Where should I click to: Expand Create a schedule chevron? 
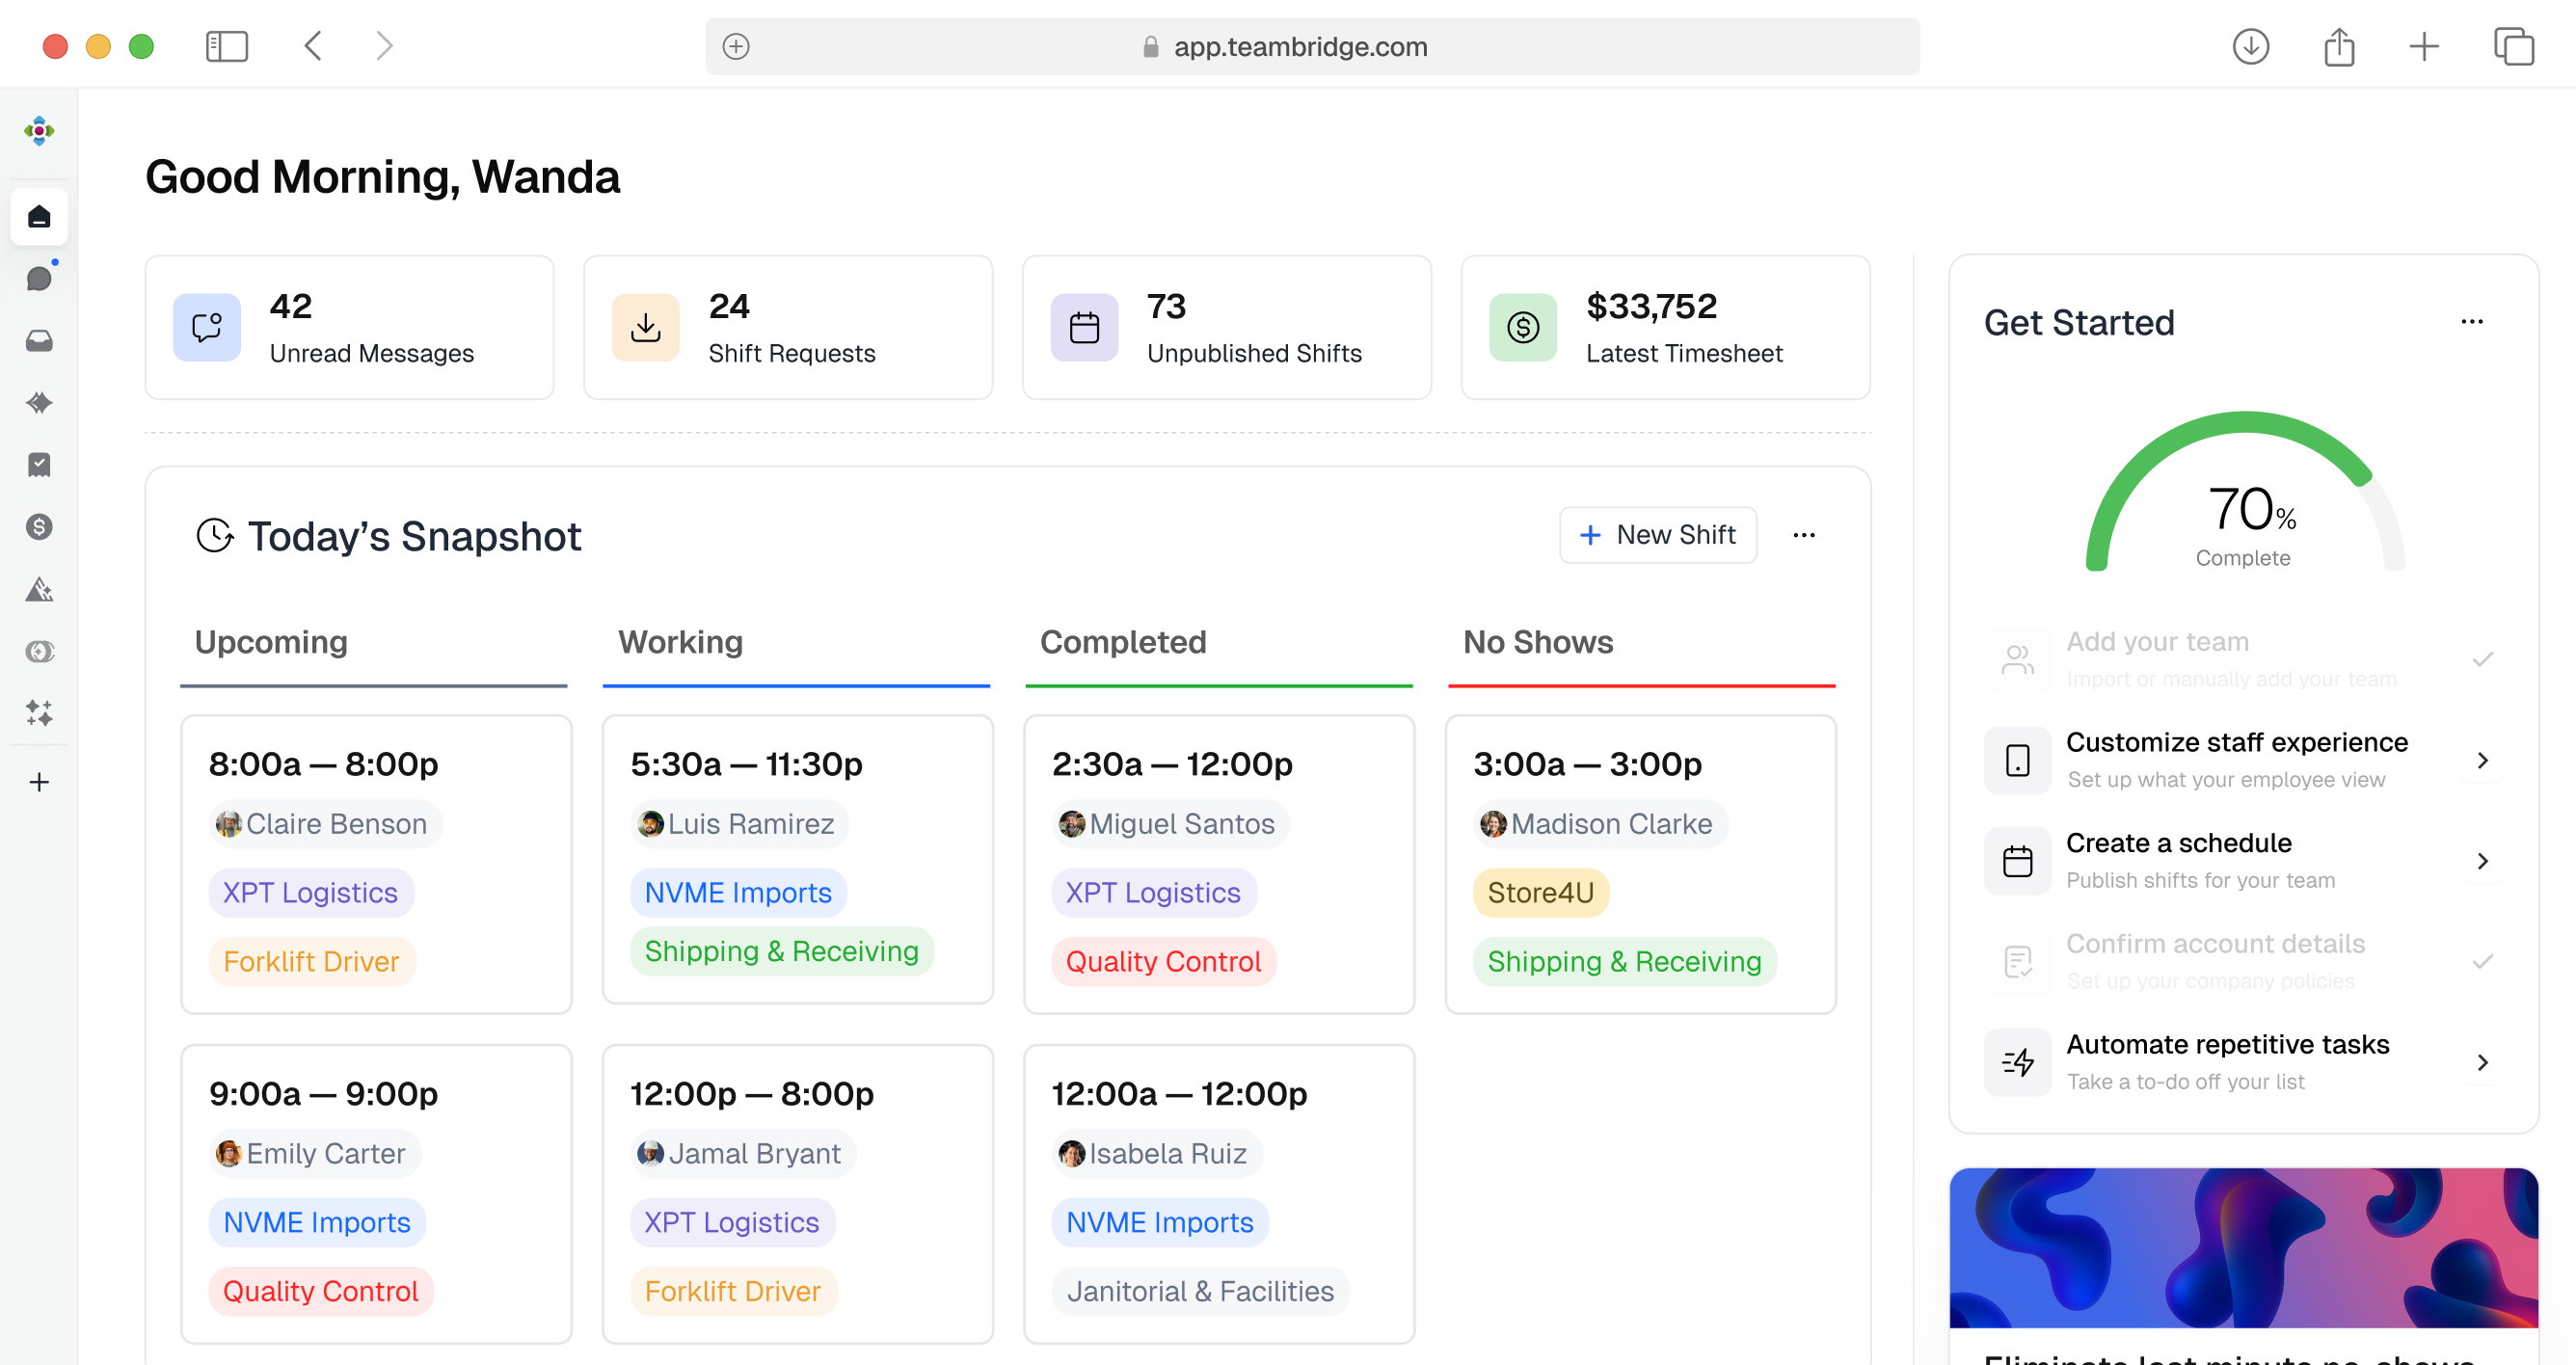(2482, 862)
